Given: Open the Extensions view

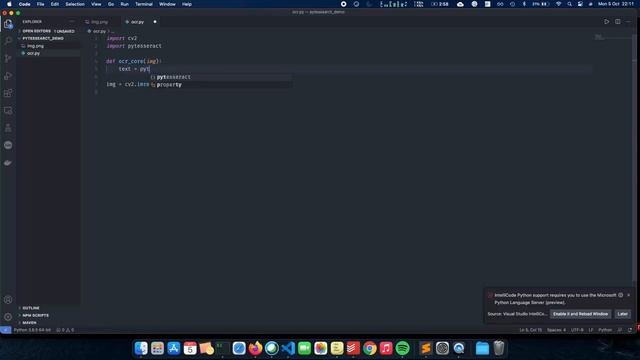Looking at the screenshot, I should [x=8, y=93].
